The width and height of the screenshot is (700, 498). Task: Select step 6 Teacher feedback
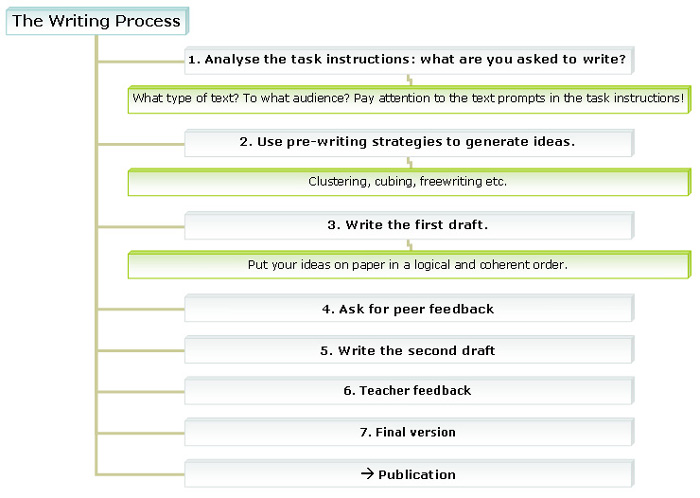click(409, 391)
